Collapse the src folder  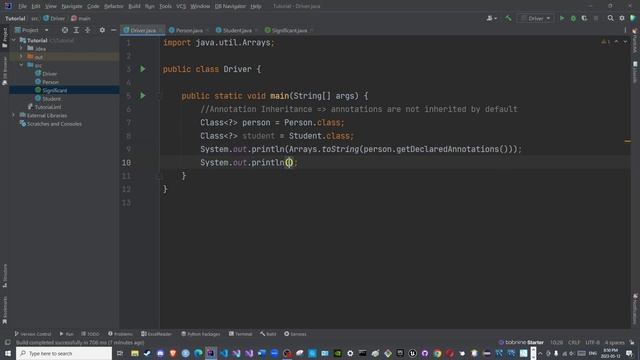(22, 65)
